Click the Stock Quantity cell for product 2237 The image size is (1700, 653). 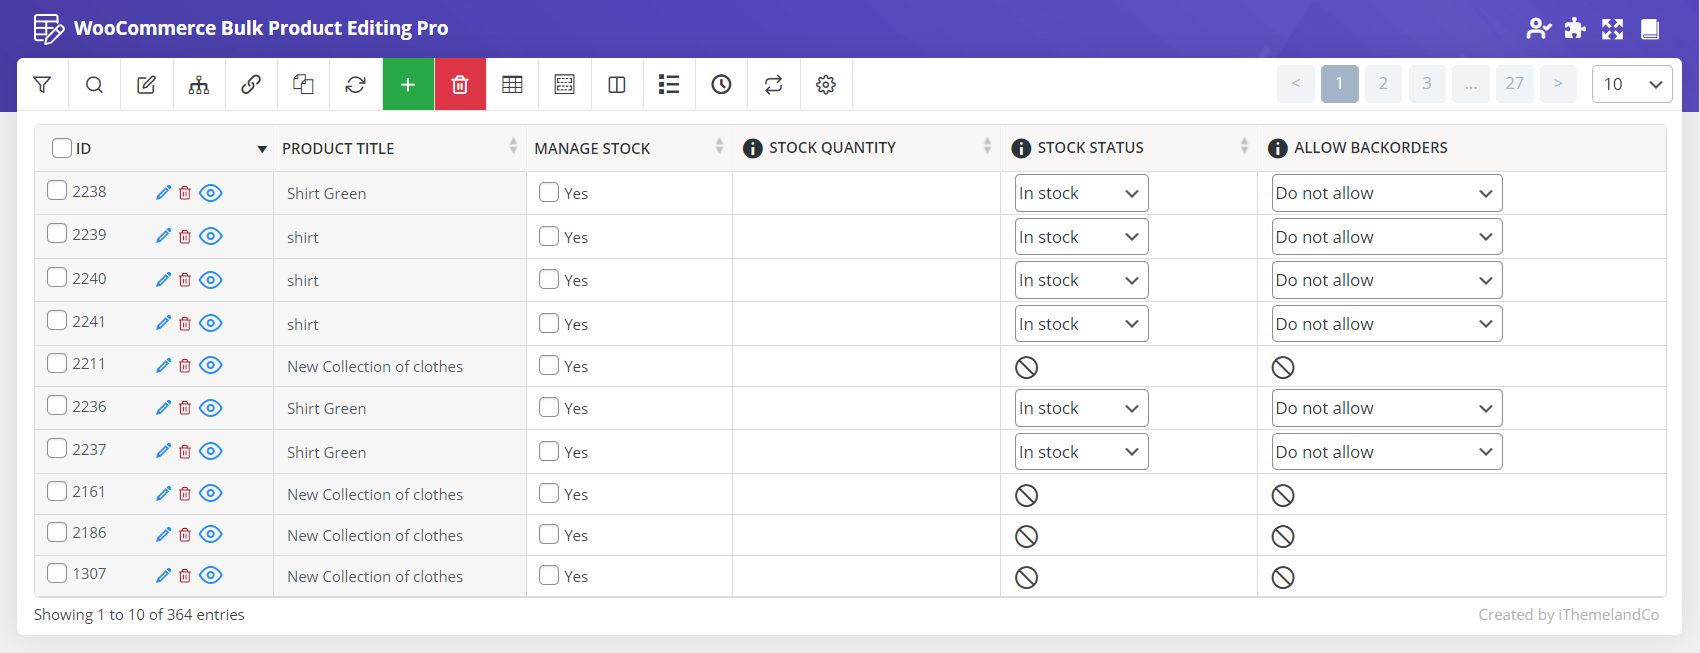(x=865, y=452)
